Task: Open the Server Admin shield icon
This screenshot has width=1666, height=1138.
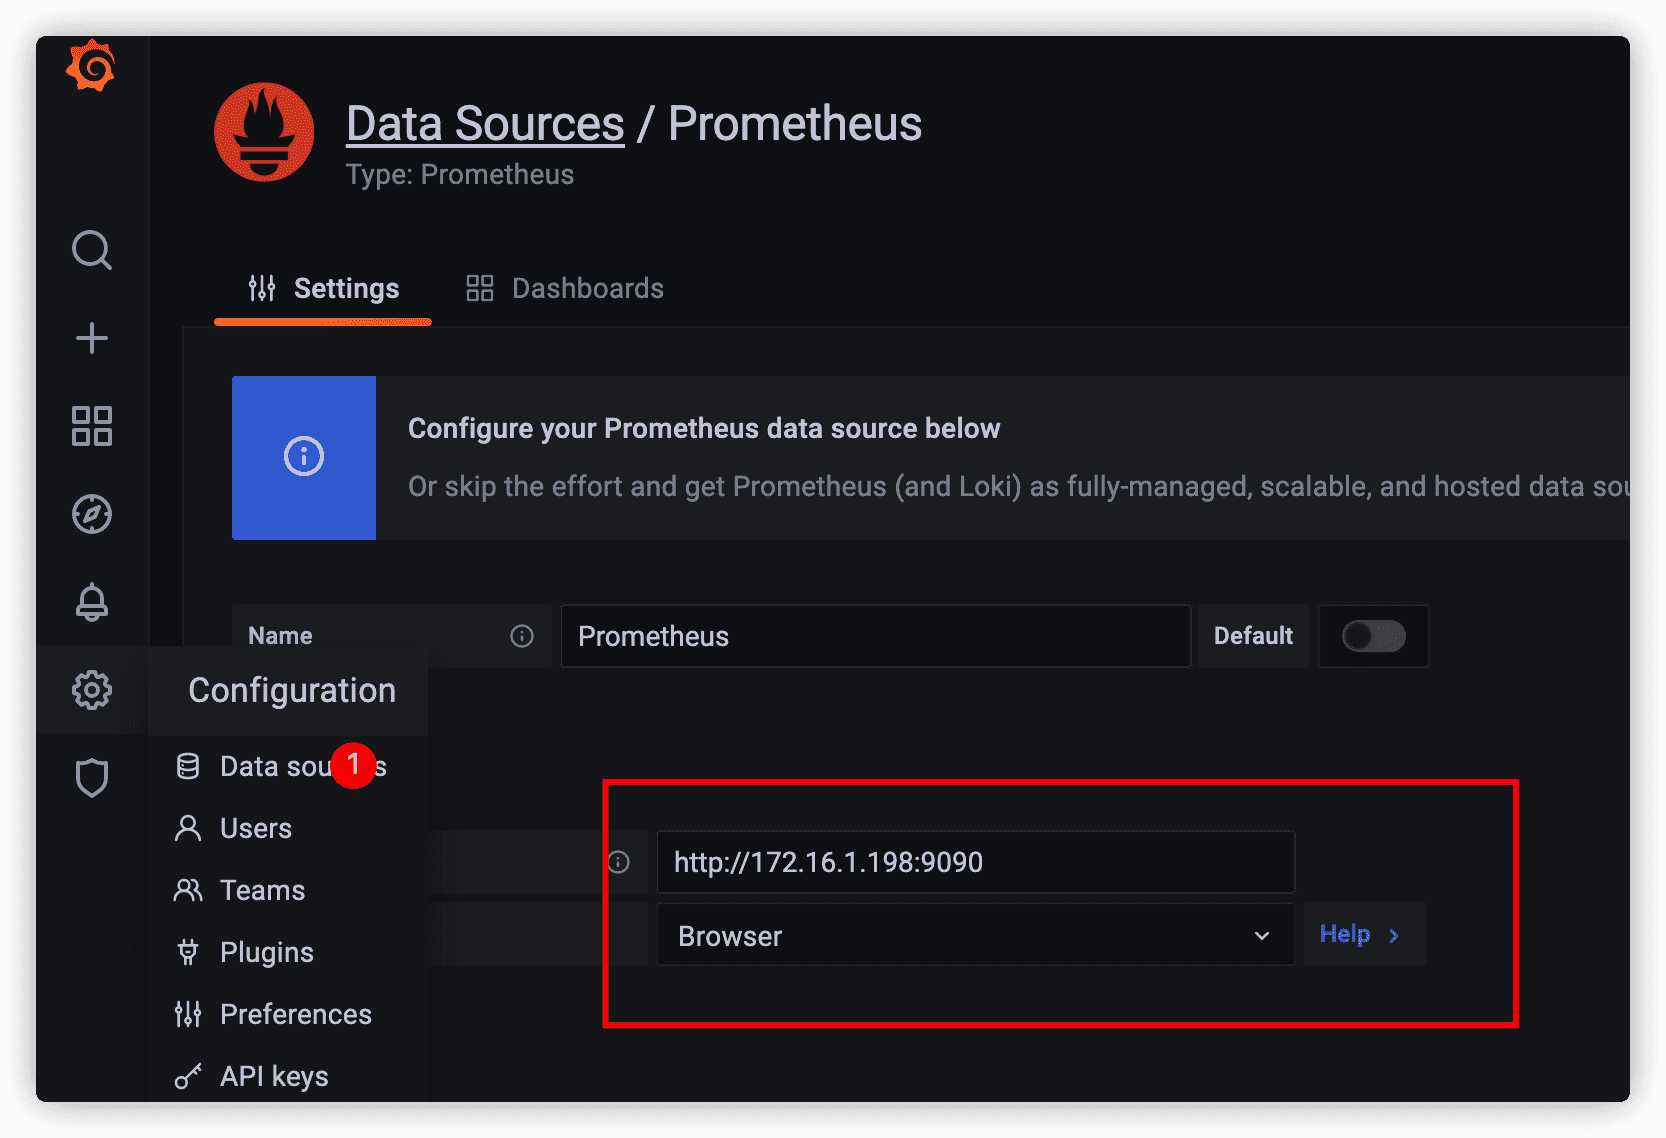Action: coord(92,778)
